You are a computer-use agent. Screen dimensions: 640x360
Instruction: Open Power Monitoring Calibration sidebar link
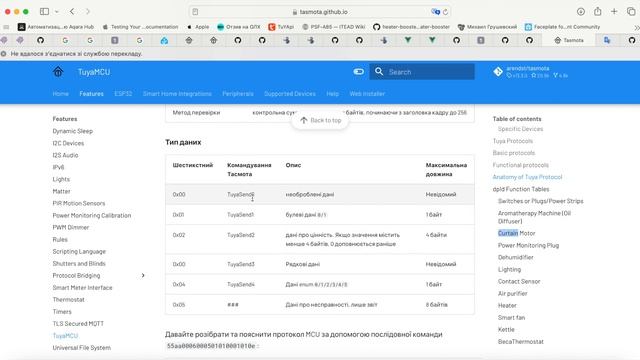(x=92, y=215)
